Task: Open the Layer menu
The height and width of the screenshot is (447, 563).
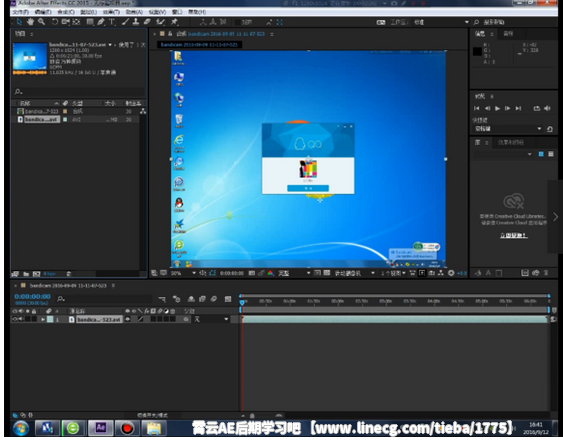Action: click(x=88, y=12)
